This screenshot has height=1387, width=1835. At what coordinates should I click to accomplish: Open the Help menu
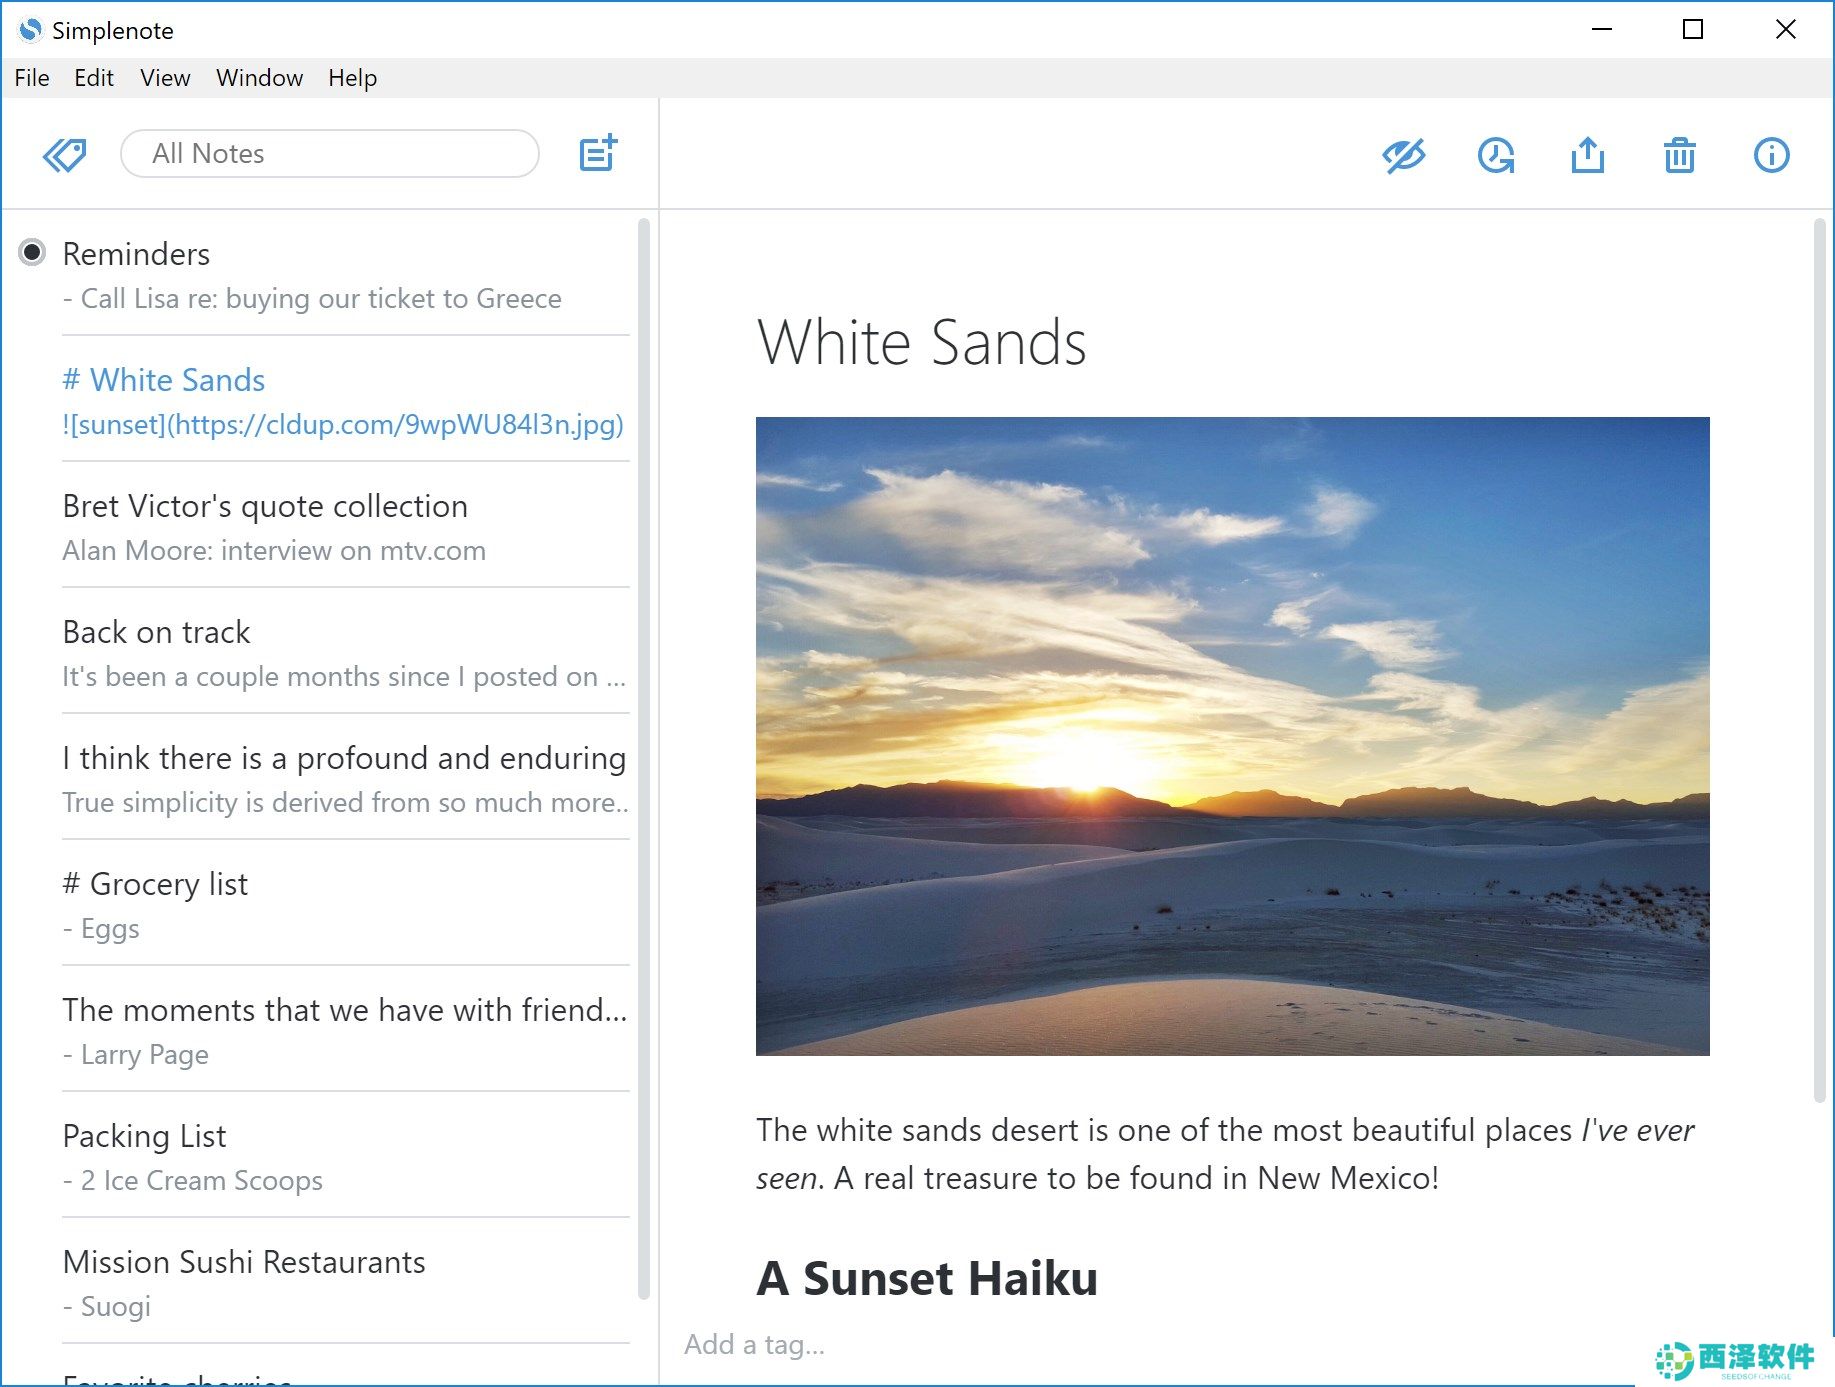coord(352,78)
